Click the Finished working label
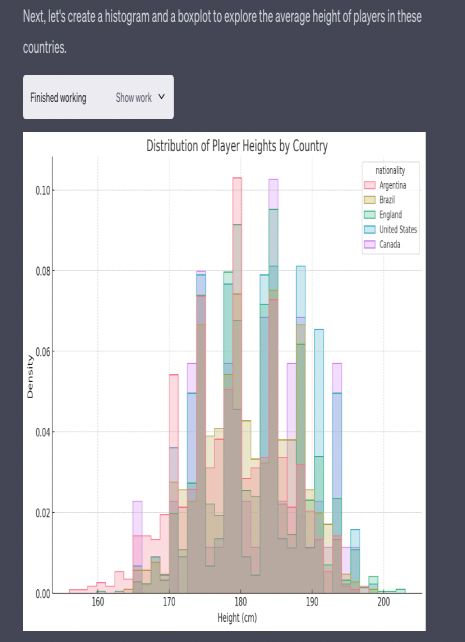The width and height of the screenshot is (465, 642). (x=58, y=97)
